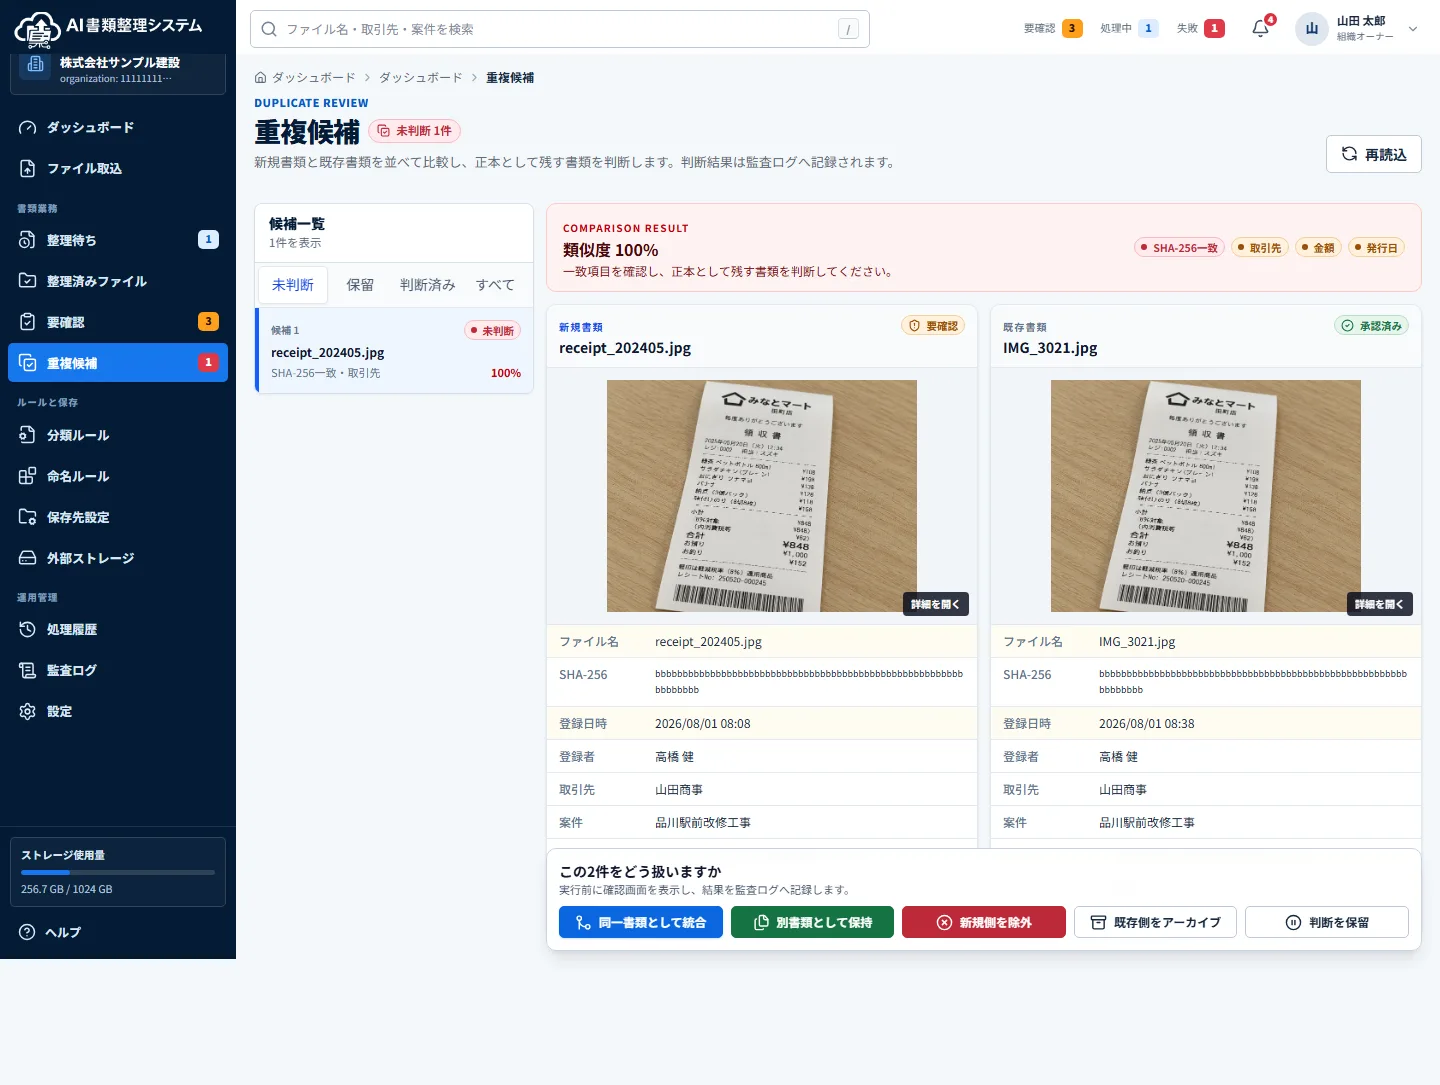Click the 要確認 3 status in header

pyautogui.click(x=1053, y=28)
